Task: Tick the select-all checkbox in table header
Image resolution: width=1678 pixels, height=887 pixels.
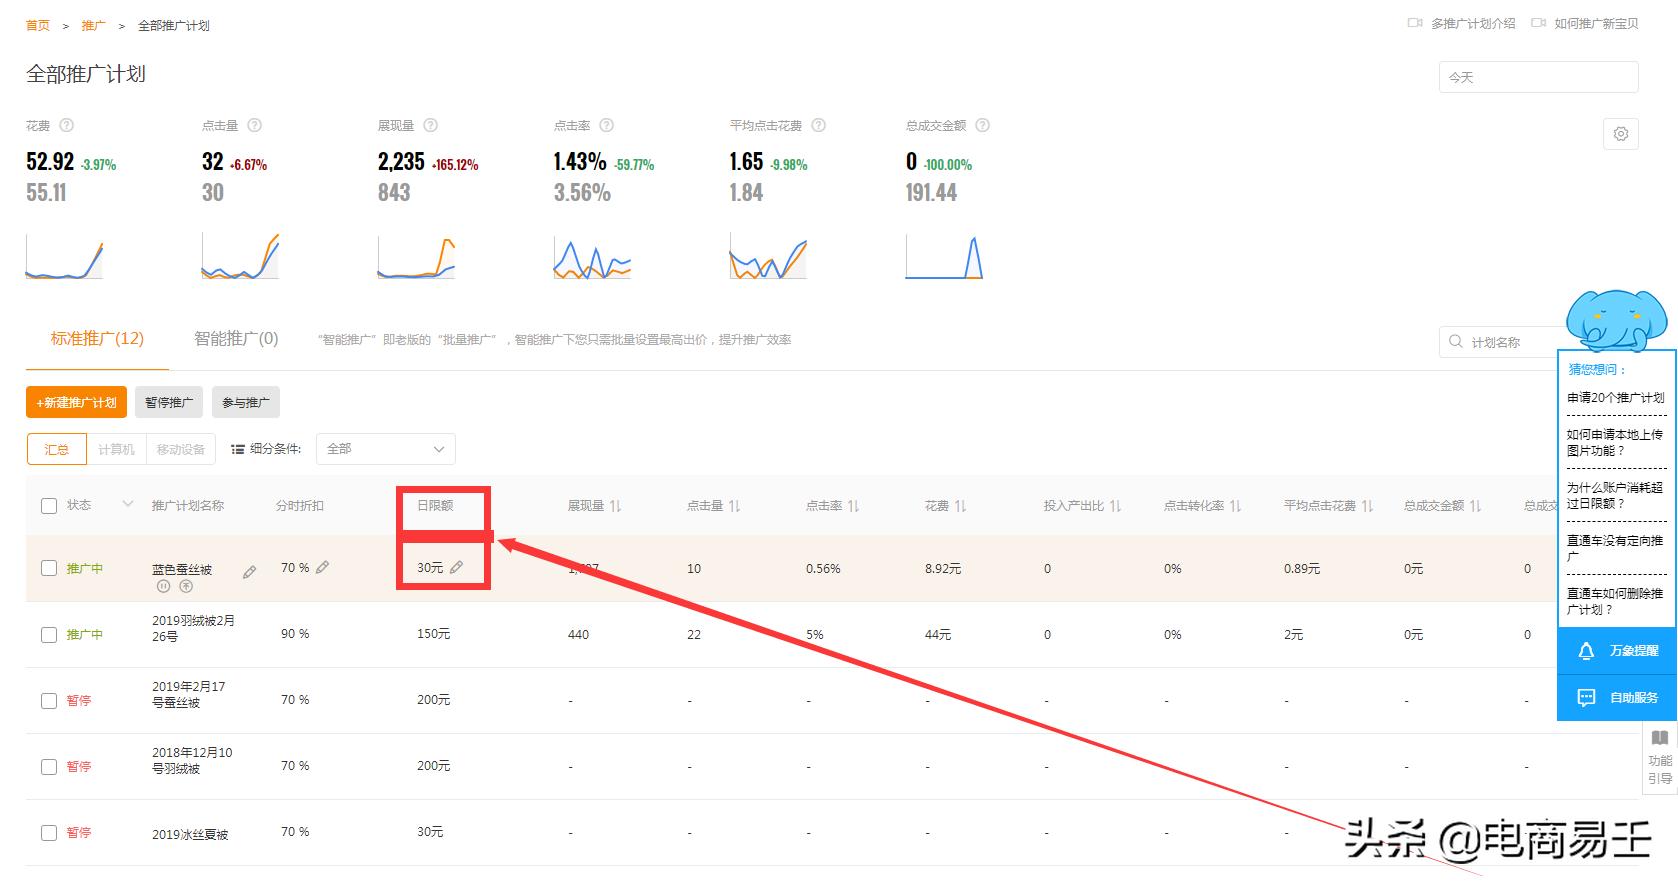Action: coord(49,506)
